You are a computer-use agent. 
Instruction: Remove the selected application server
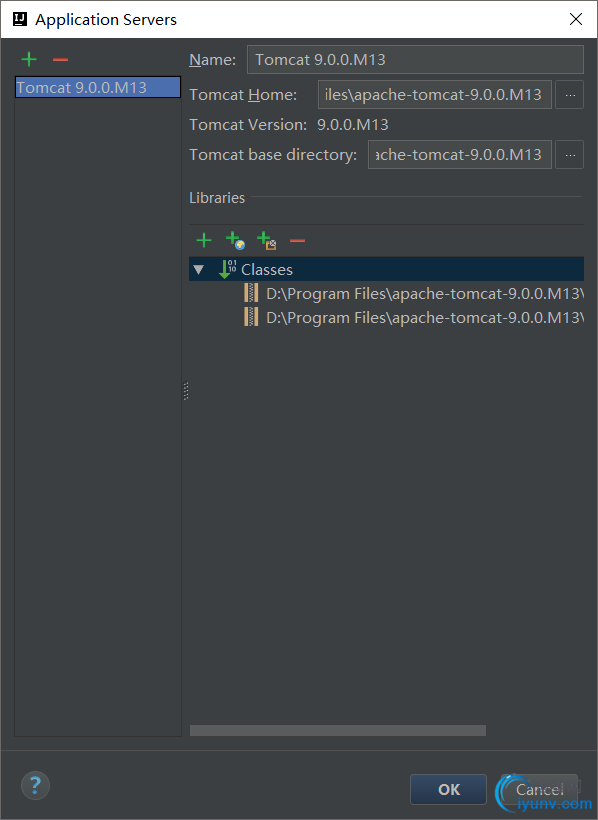pos(61,60)
